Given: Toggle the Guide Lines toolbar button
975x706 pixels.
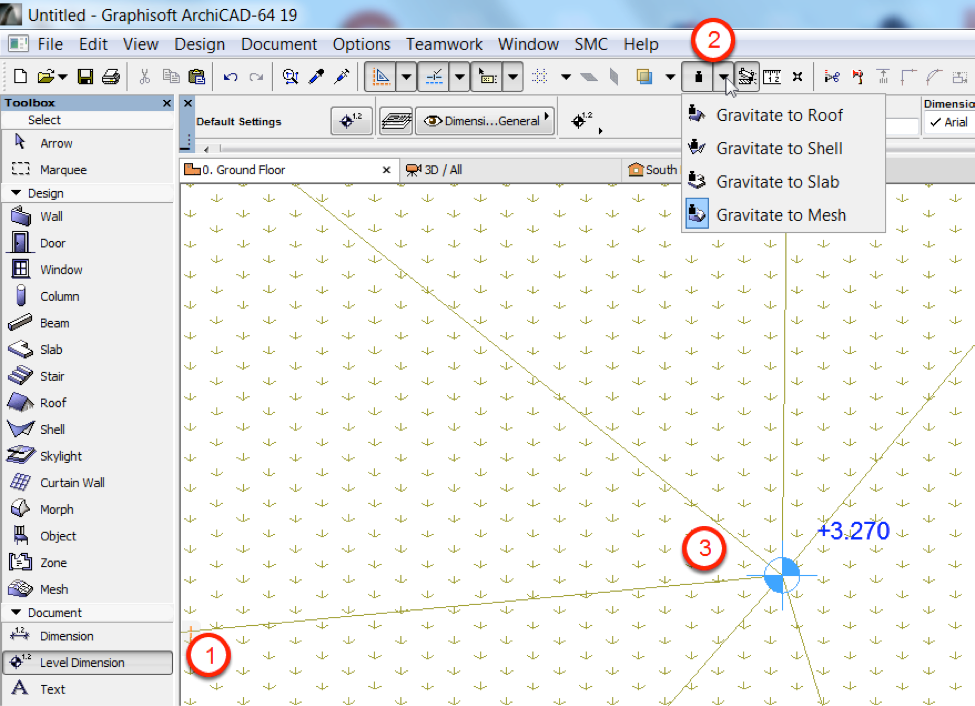Looking at the screenshot, I should (x=380, y=77).
